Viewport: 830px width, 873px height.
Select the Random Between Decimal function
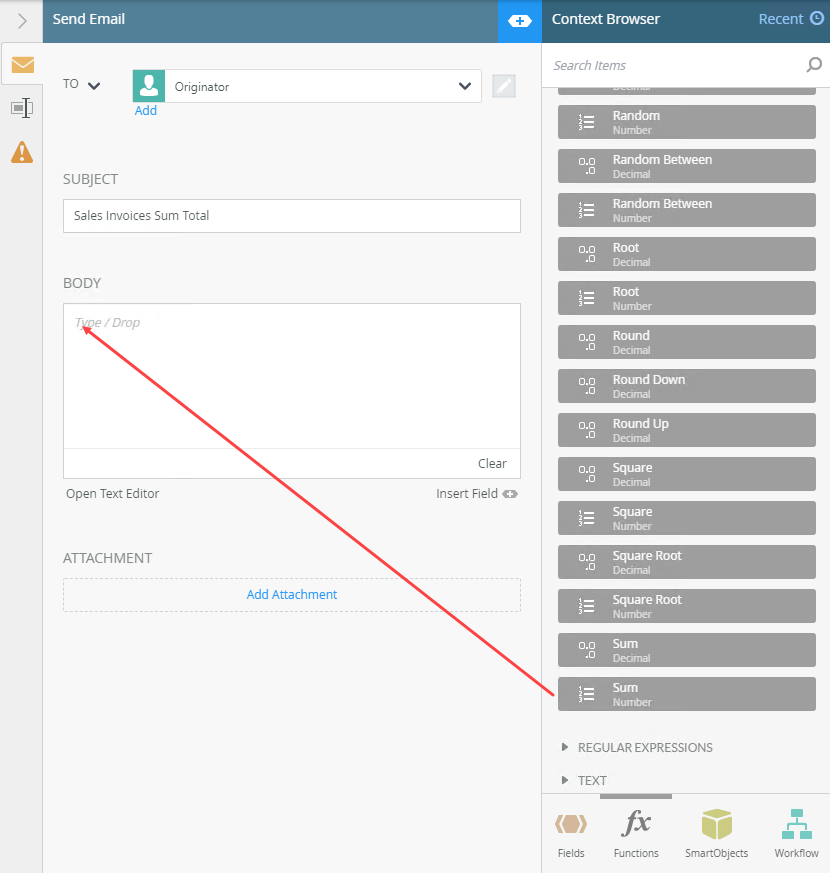point(687,166)
